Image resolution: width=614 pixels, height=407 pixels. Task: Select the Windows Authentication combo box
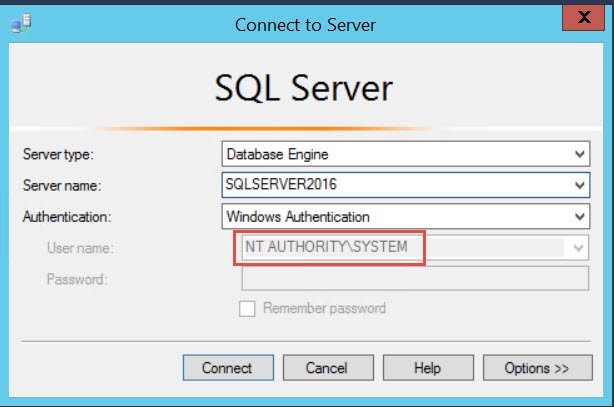(405, 216)
